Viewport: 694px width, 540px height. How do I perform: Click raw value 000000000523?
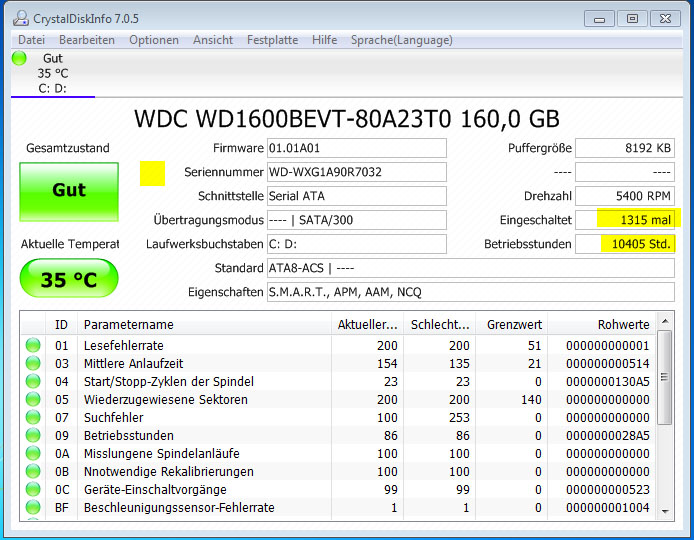point(607,490)
